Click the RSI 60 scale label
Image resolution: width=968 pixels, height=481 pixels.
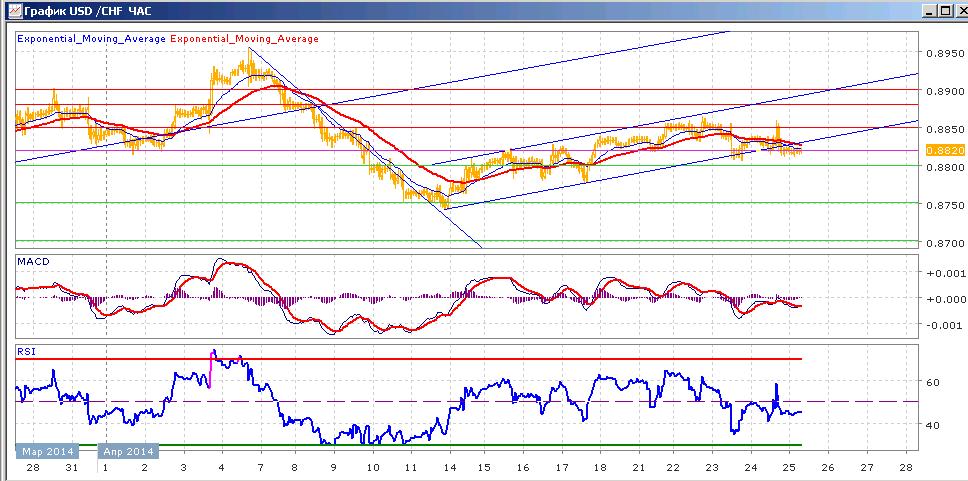click(x=933, y=382)
